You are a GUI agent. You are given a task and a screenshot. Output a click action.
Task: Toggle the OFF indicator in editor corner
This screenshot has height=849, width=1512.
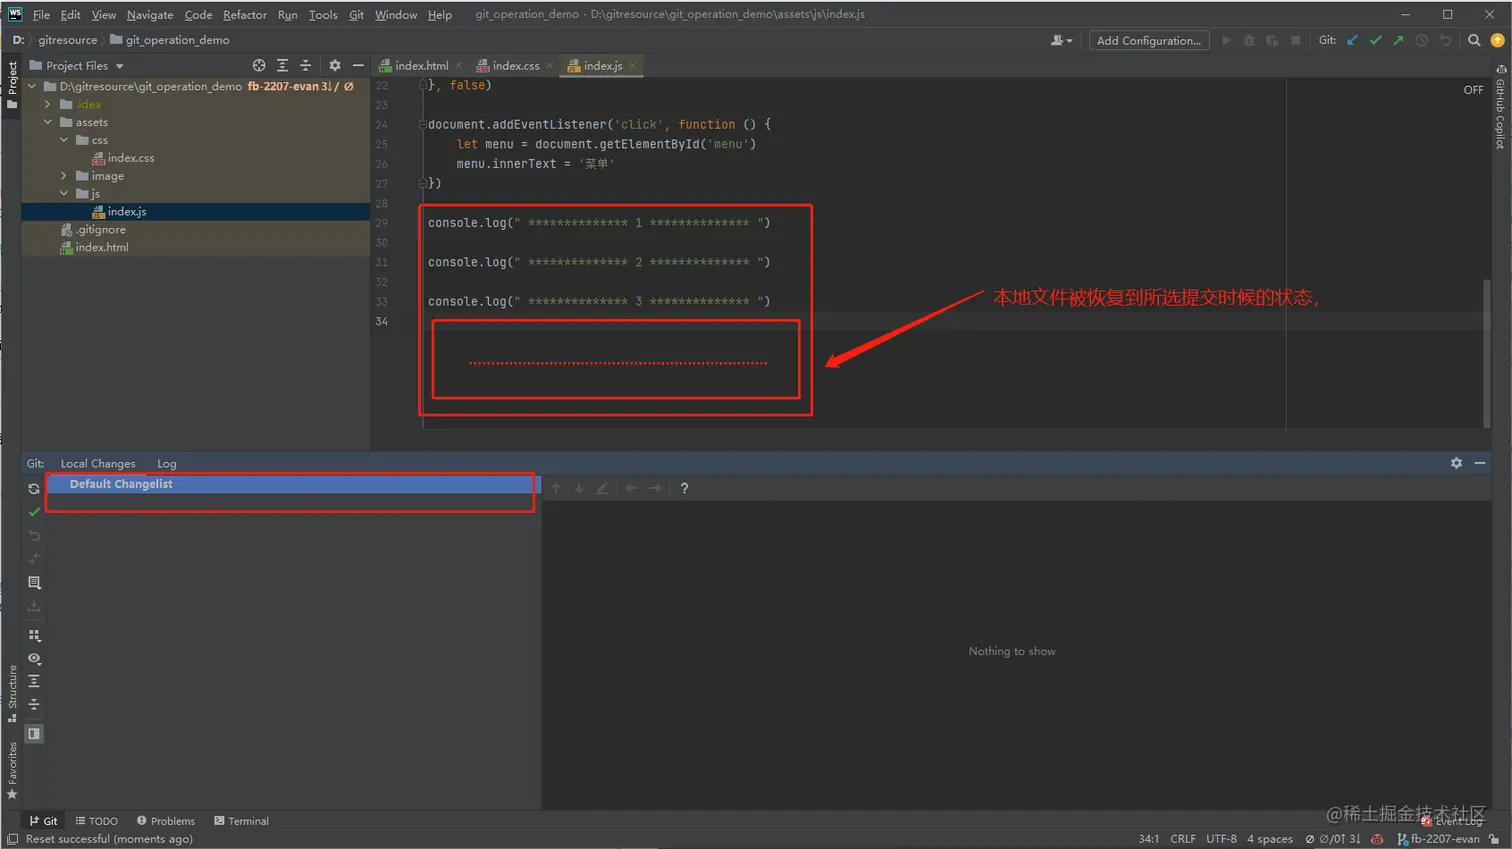coord(1473,90)
